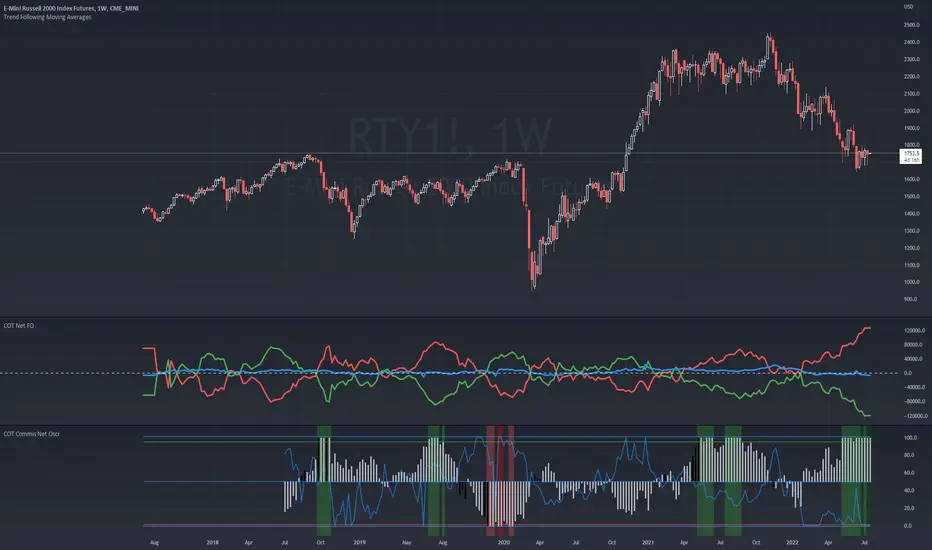
Task: Click the 1400.0 price axis label
Action: pyautogui.click(x=911, y=213)
